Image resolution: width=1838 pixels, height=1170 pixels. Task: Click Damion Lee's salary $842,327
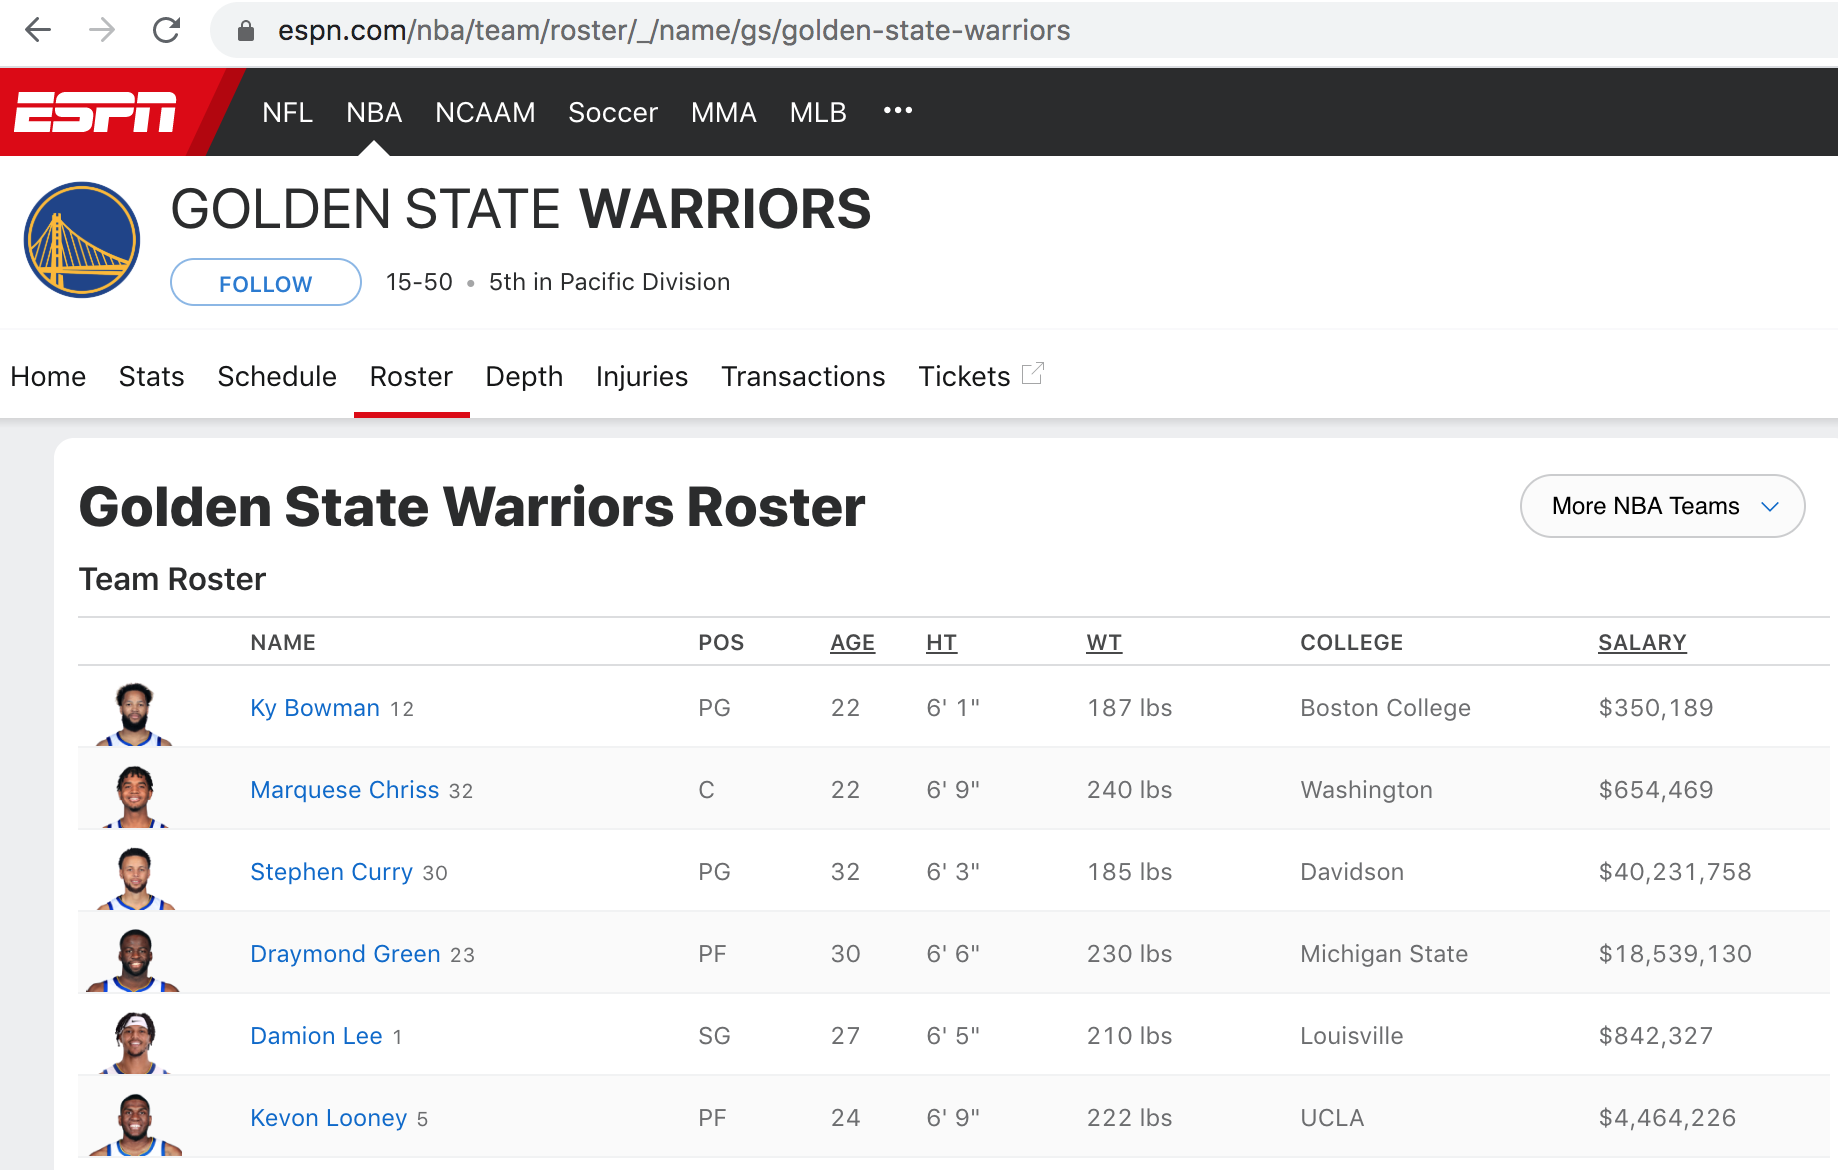click(1656, 1036)
